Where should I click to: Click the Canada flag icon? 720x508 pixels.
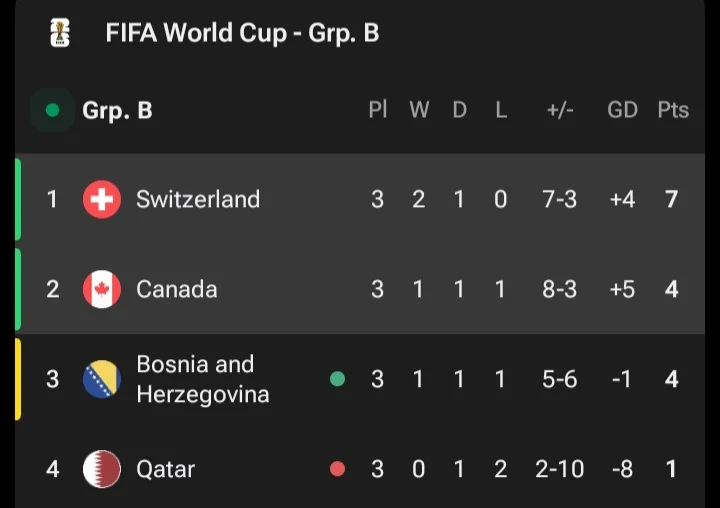coord(102,289)
